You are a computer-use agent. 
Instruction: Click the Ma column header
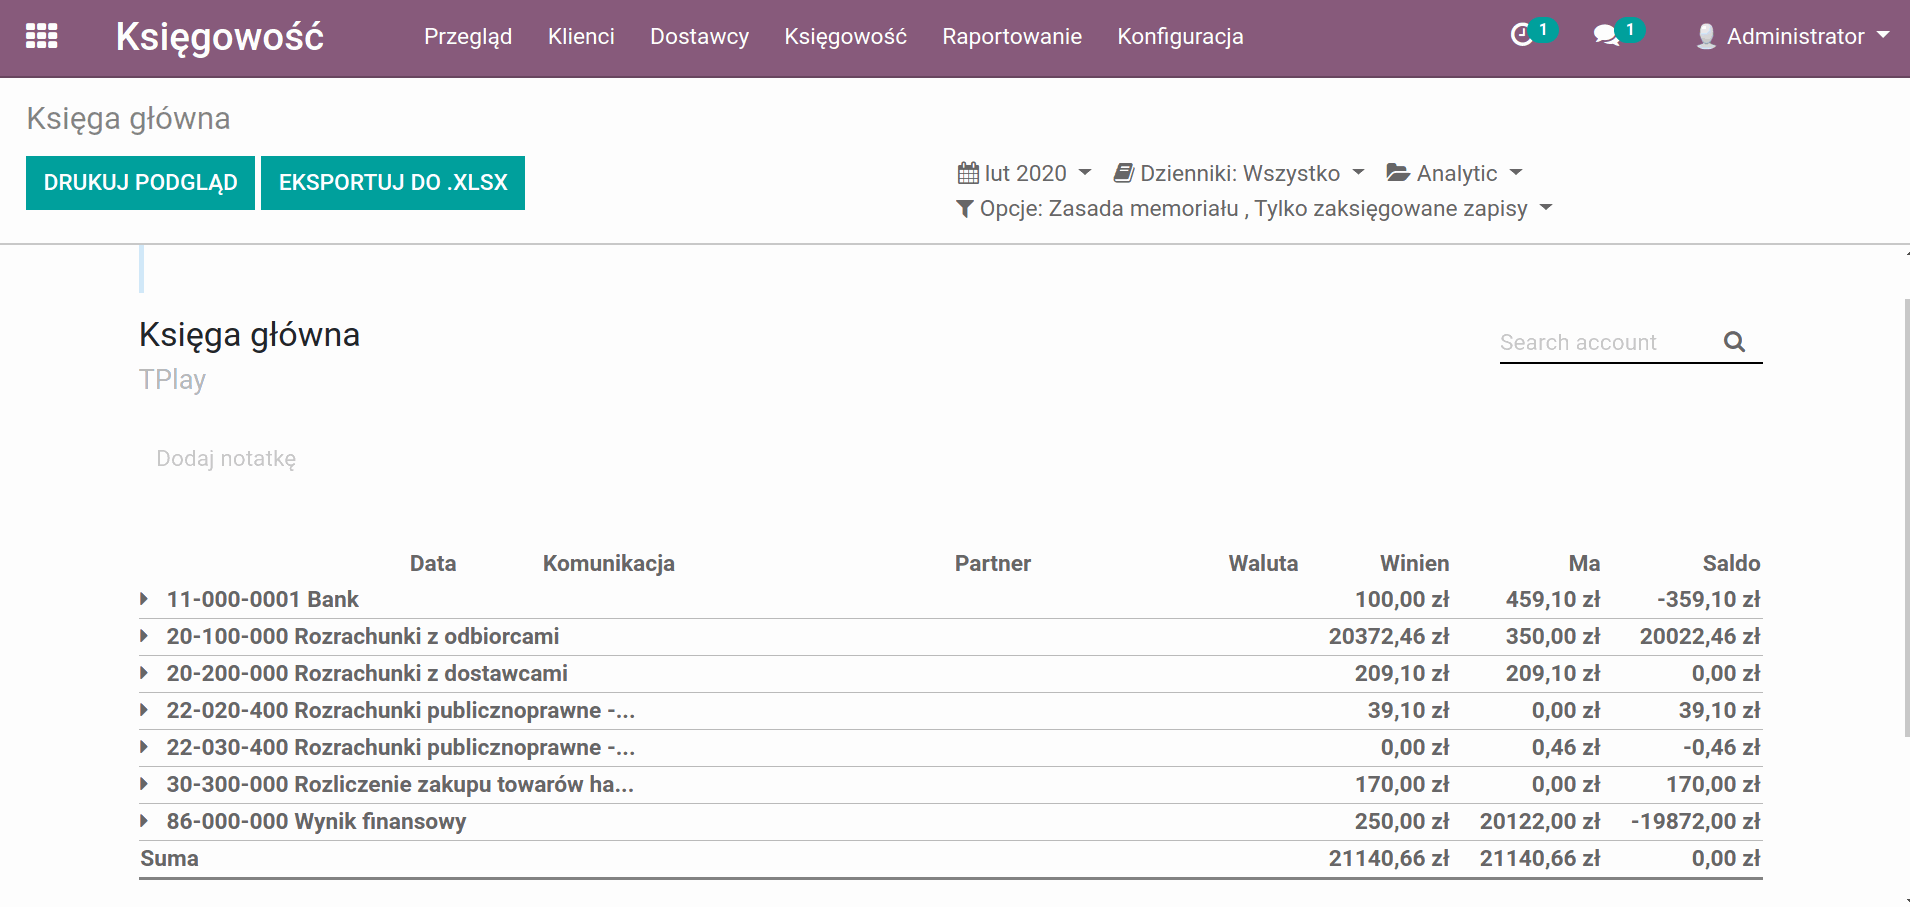tap(1585, 563)
